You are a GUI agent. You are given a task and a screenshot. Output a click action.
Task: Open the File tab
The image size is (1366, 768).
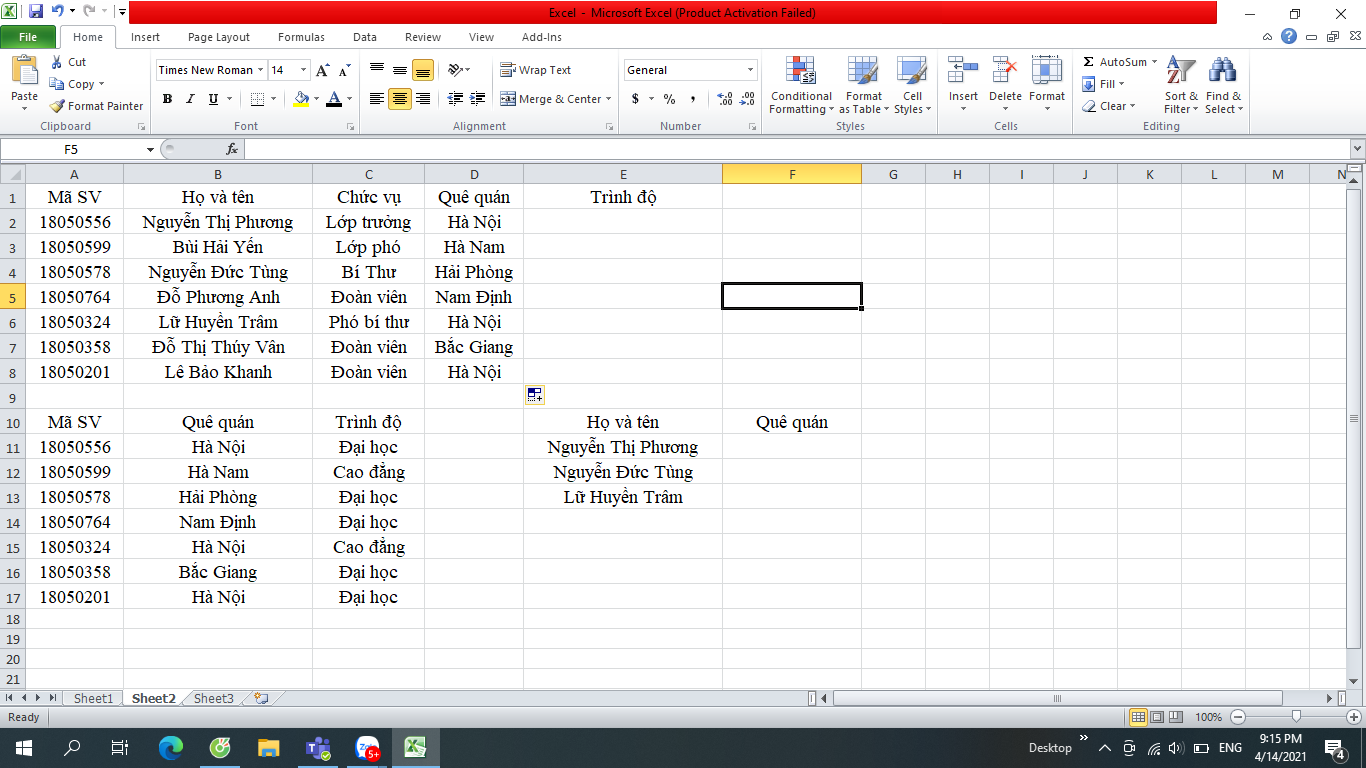(28, 37)
